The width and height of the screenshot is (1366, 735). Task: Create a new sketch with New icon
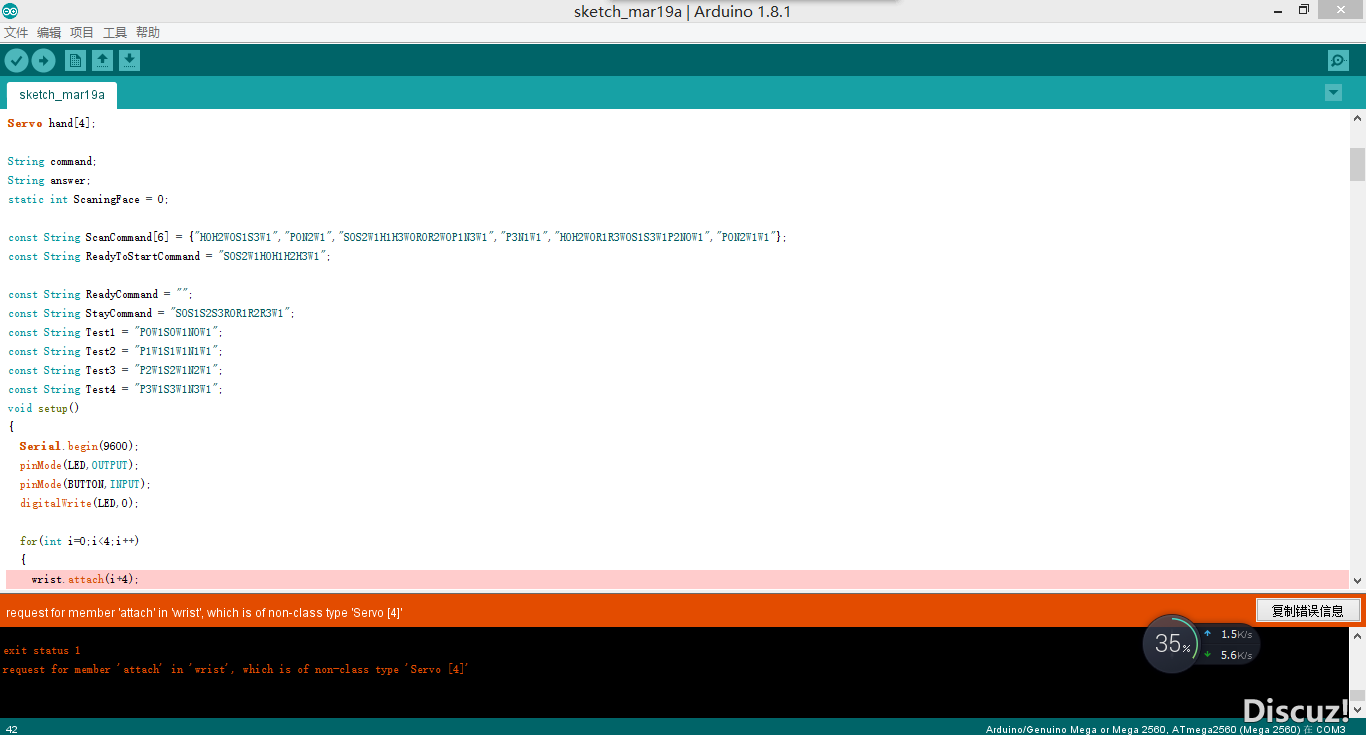coord(75,61)
